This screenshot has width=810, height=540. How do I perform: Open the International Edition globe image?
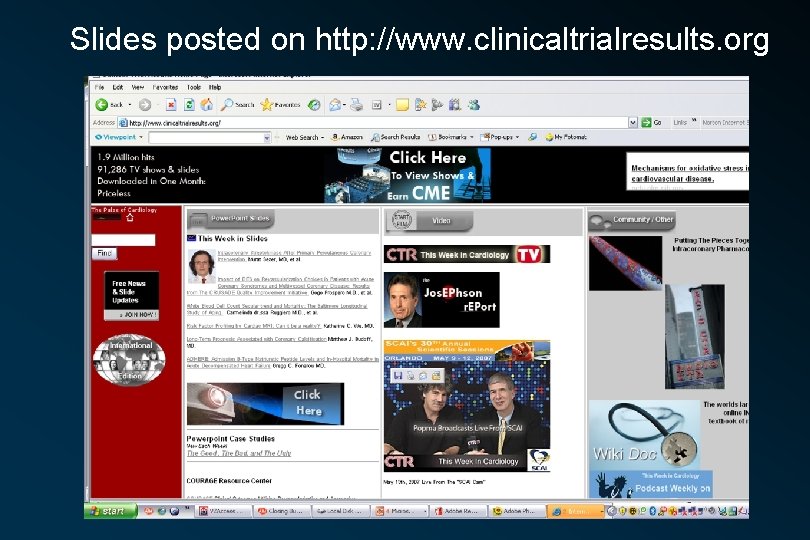click(x=129, y=360)
